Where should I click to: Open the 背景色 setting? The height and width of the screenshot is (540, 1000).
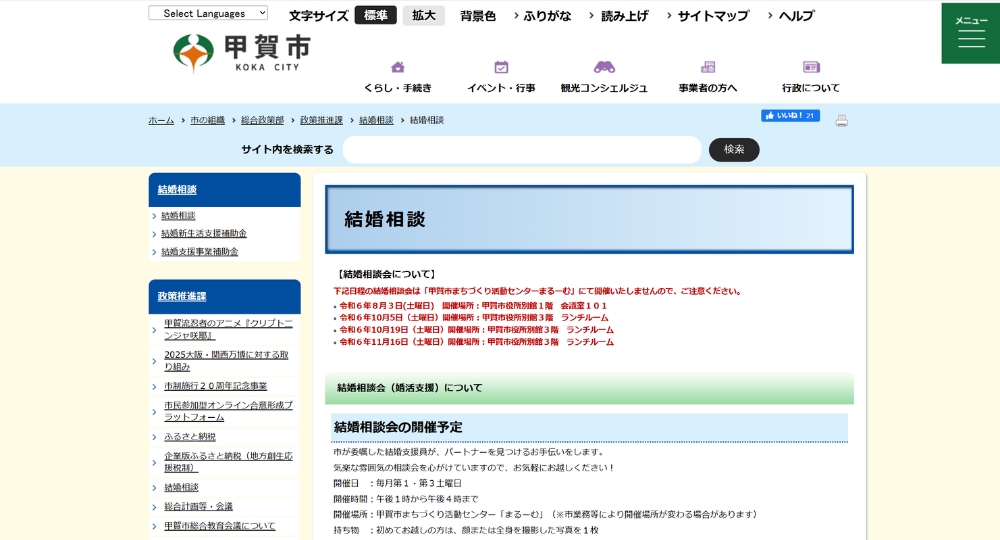[478, 16]
